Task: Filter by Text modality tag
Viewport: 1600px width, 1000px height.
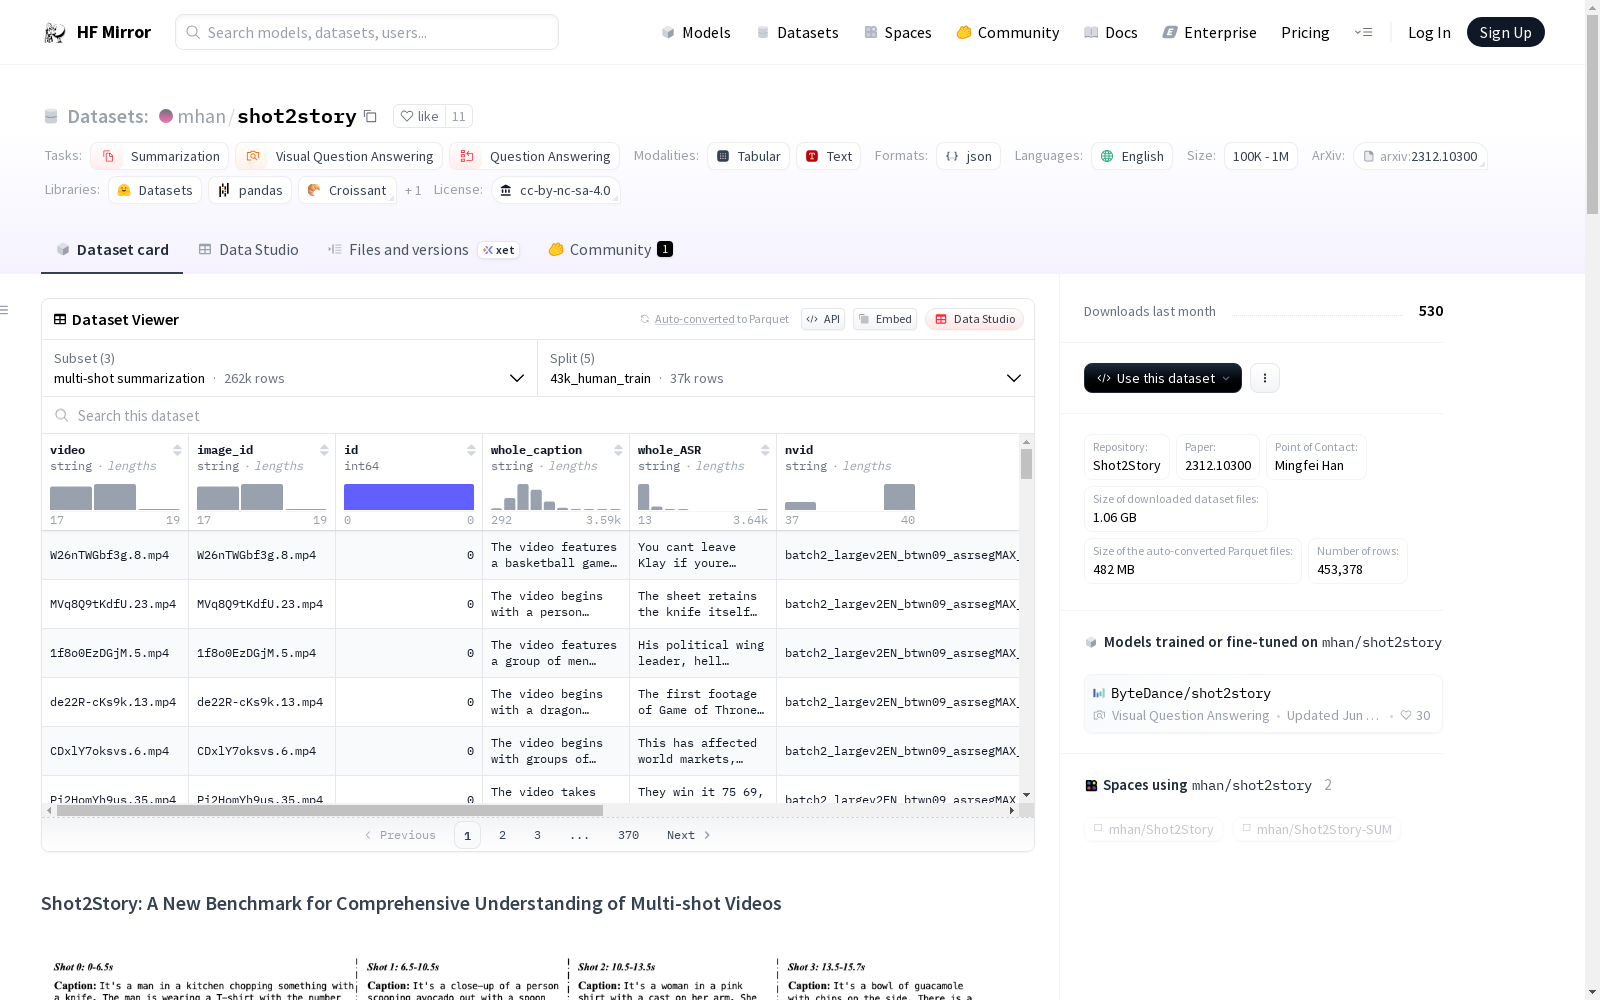Action: point(829,156)
